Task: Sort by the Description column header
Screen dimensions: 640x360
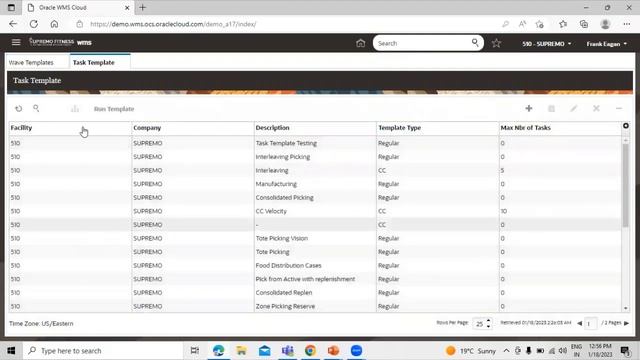Action: point(272,128)
